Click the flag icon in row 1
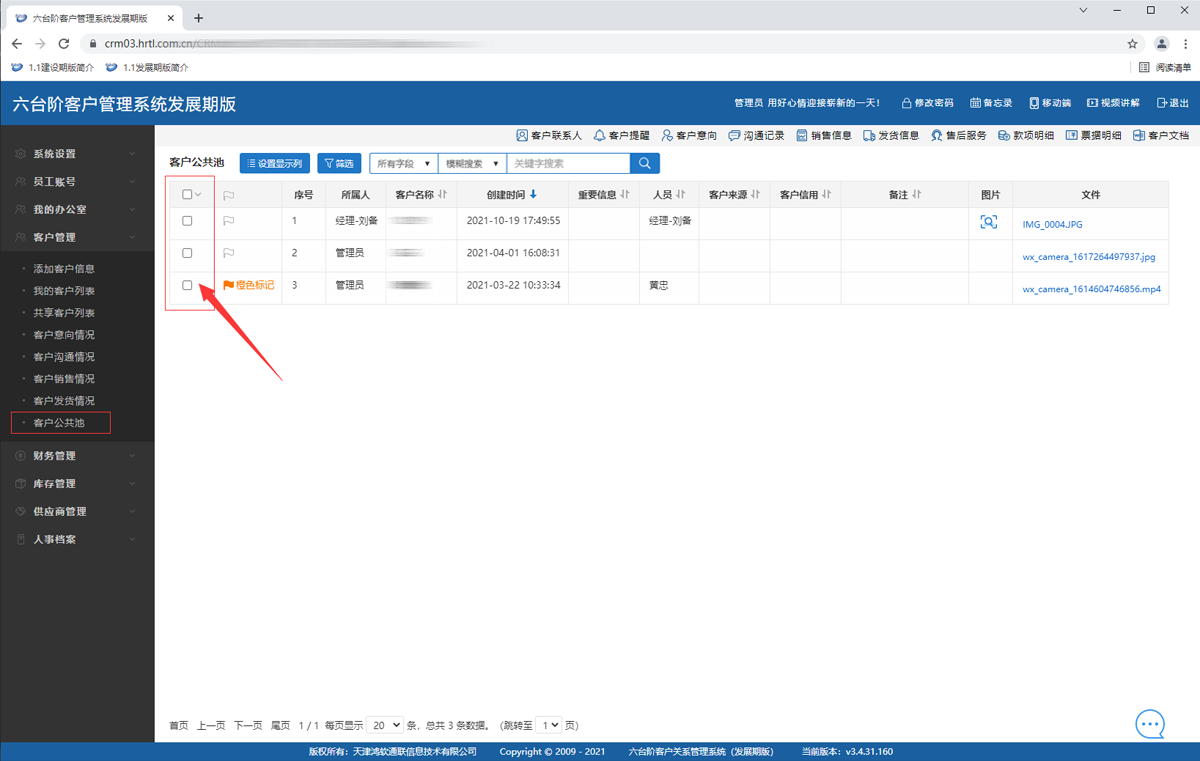The width and height of the screenshot is (1200, 761). tap(229, 222)
